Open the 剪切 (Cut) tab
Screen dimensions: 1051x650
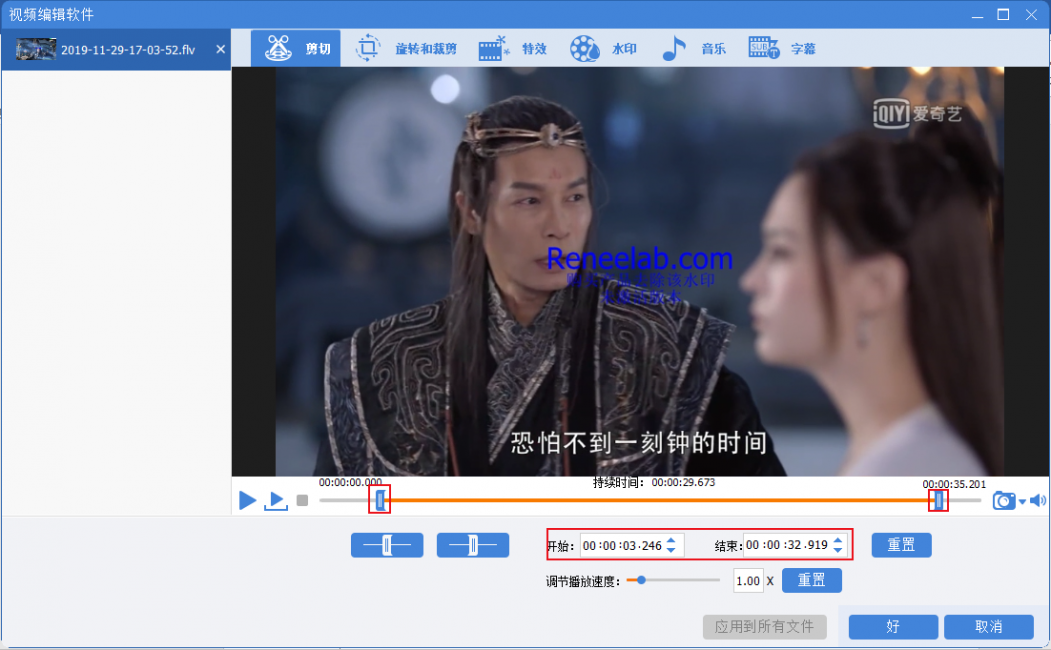tap(296, 48)
